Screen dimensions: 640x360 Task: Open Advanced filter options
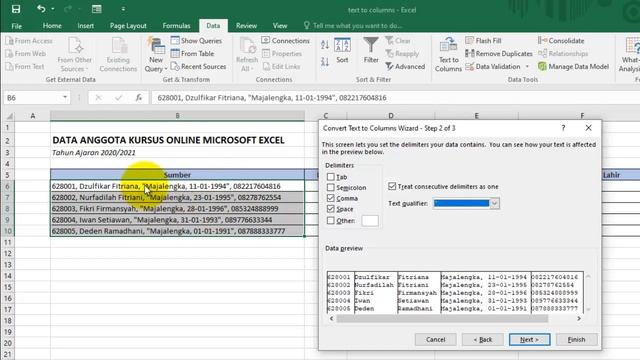(405, 66)
